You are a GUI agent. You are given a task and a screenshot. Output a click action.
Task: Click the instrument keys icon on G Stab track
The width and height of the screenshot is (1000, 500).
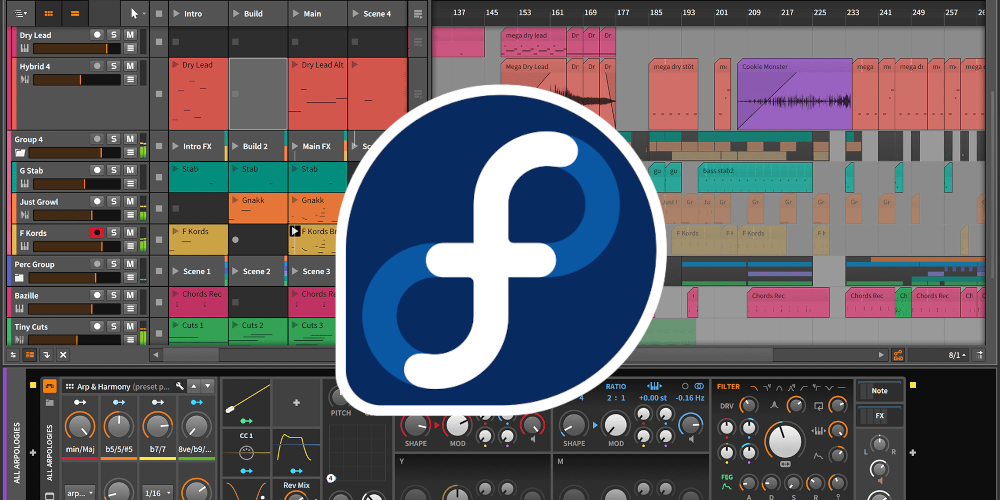pyautogui.click(x=25, y=184)
